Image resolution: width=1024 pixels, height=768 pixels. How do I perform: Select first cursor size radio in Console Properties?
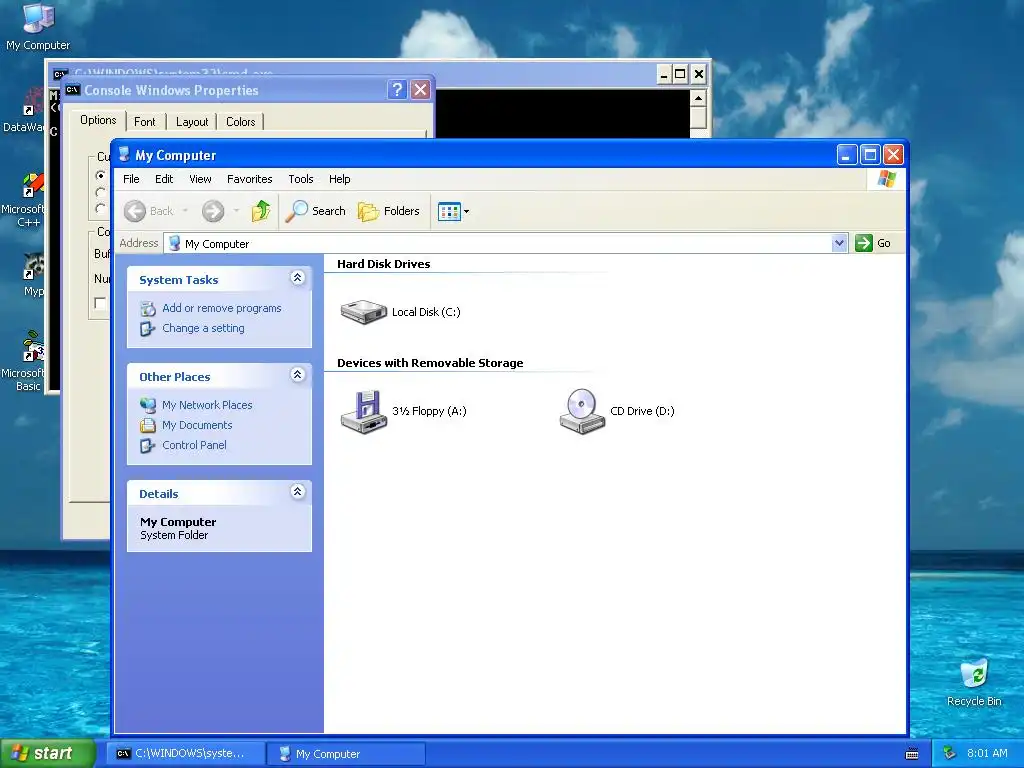[x=101, y=175]
